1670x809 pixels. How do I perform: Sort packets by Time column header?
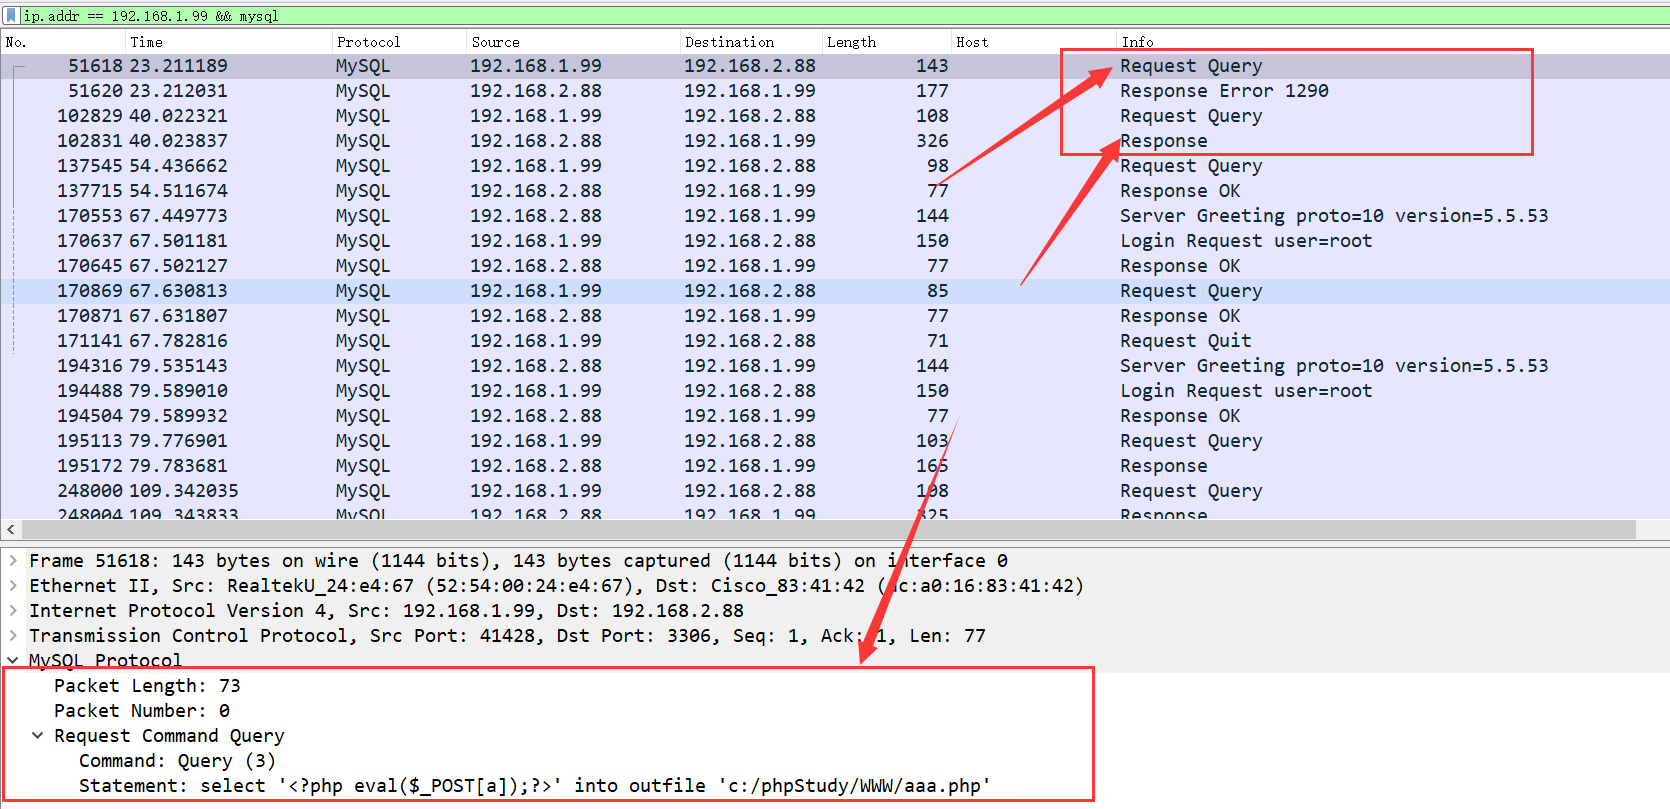(x=229, y=42)
